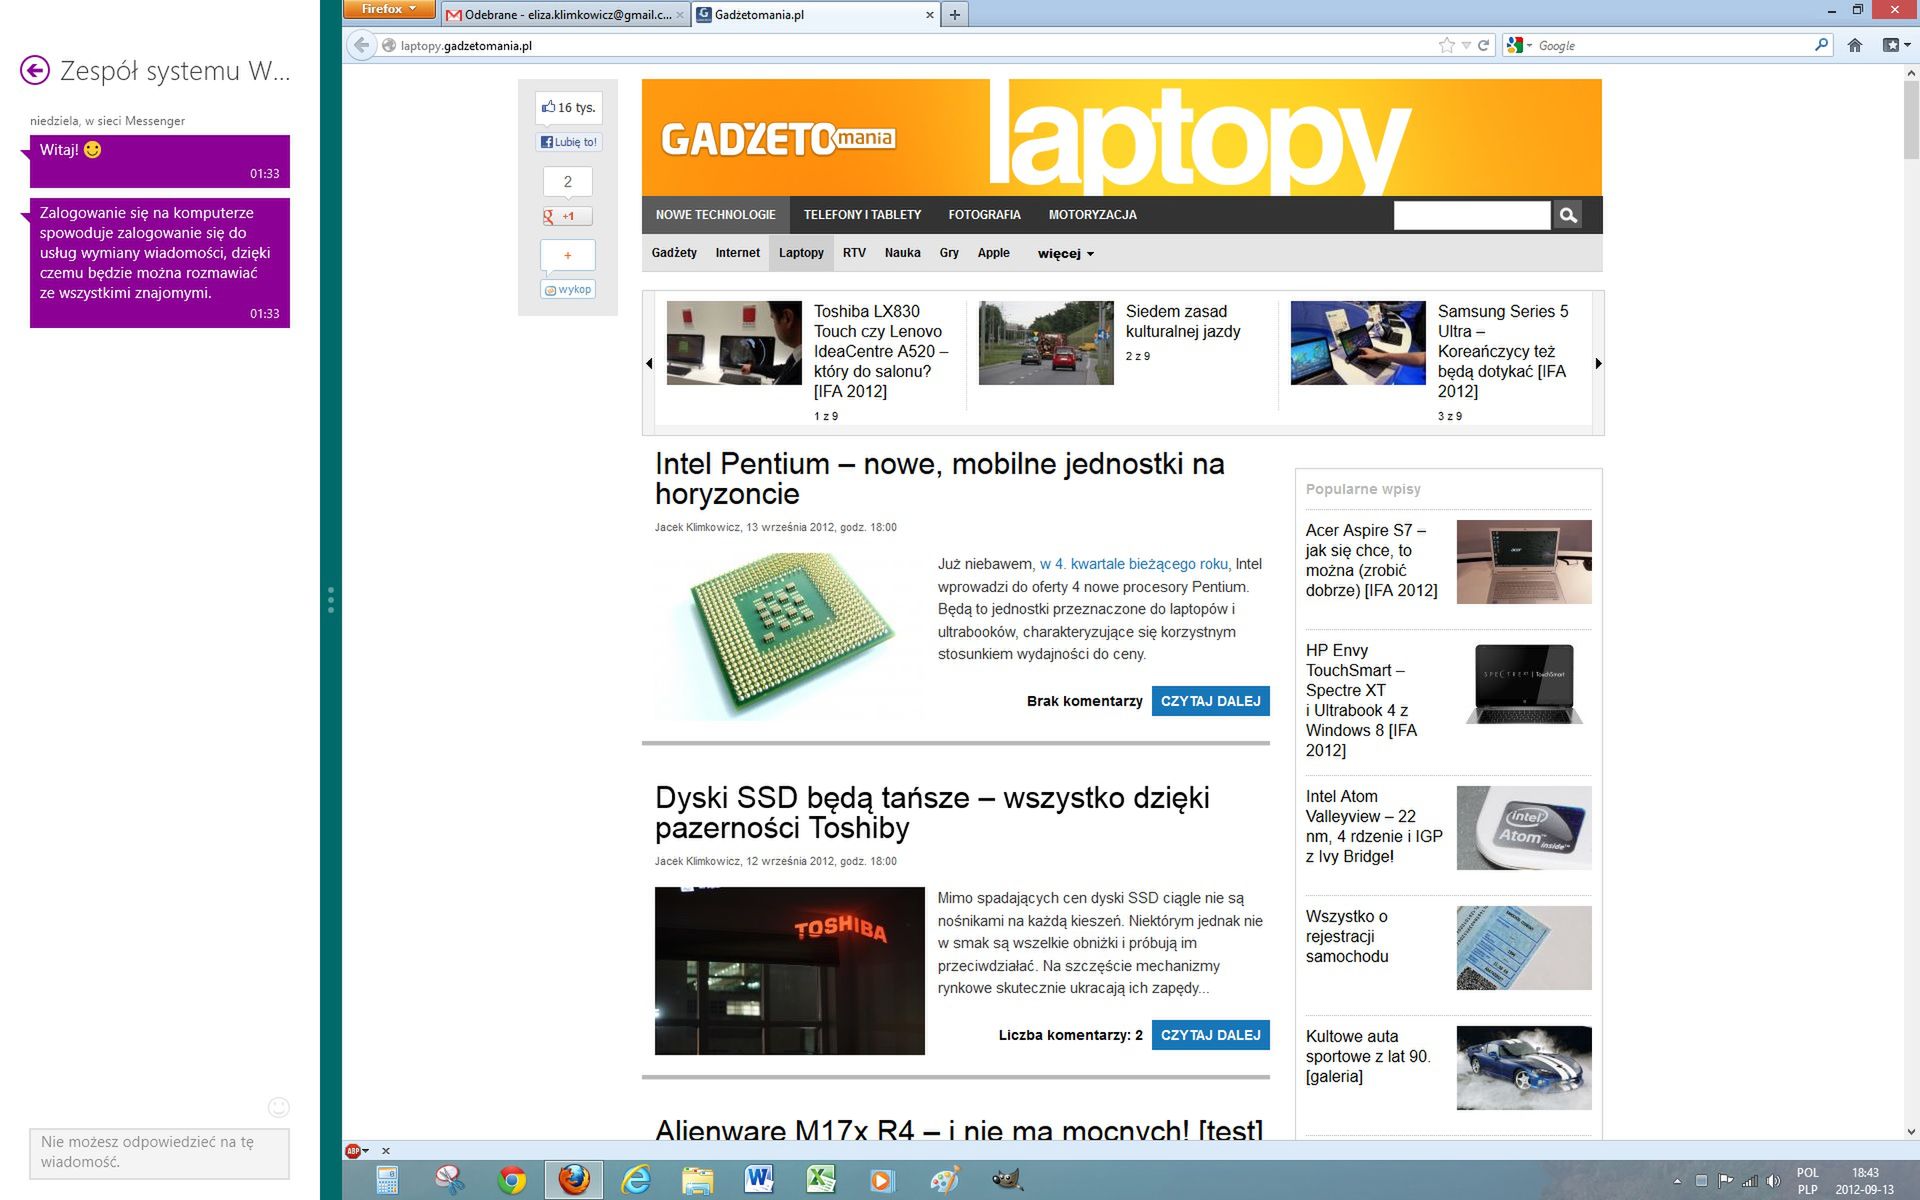Open GIMP from the taskbar
This screenshot has width=1920, height=1200.
tap(1006, 1180)
